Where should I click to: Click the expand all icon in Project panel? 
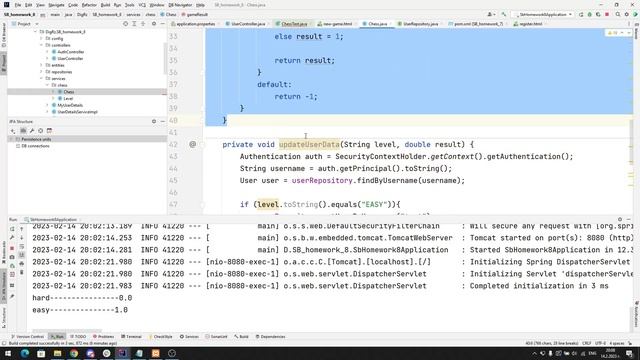(x=134, y=24)
